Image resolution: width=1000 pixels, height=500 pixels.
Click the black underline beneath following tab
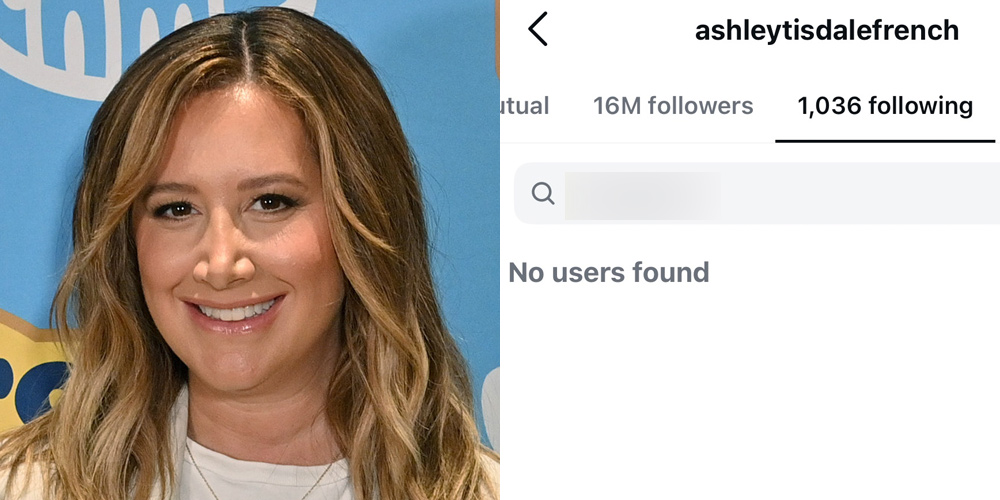click(885, 141)
